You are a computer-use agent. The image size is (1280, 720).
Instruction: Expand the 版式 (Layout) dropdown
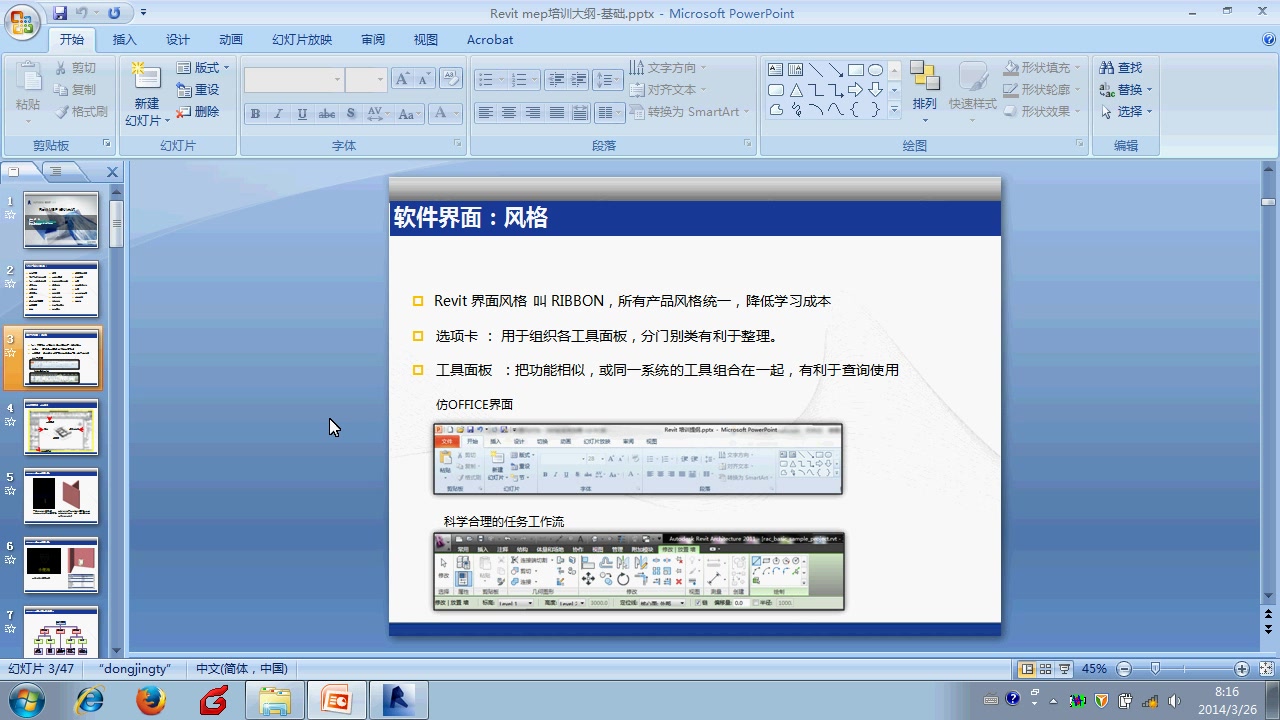[203, 68]
